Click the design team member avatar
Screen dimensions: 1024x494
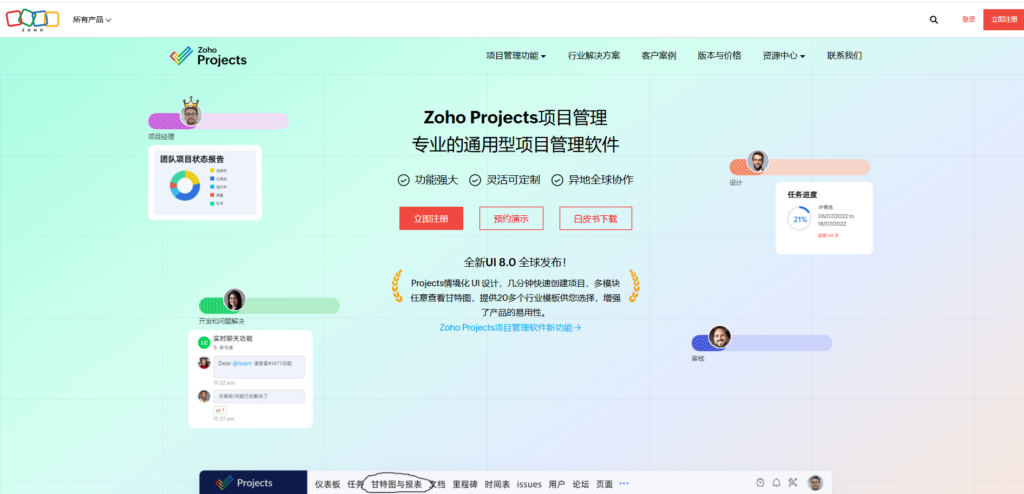[758, 161]
